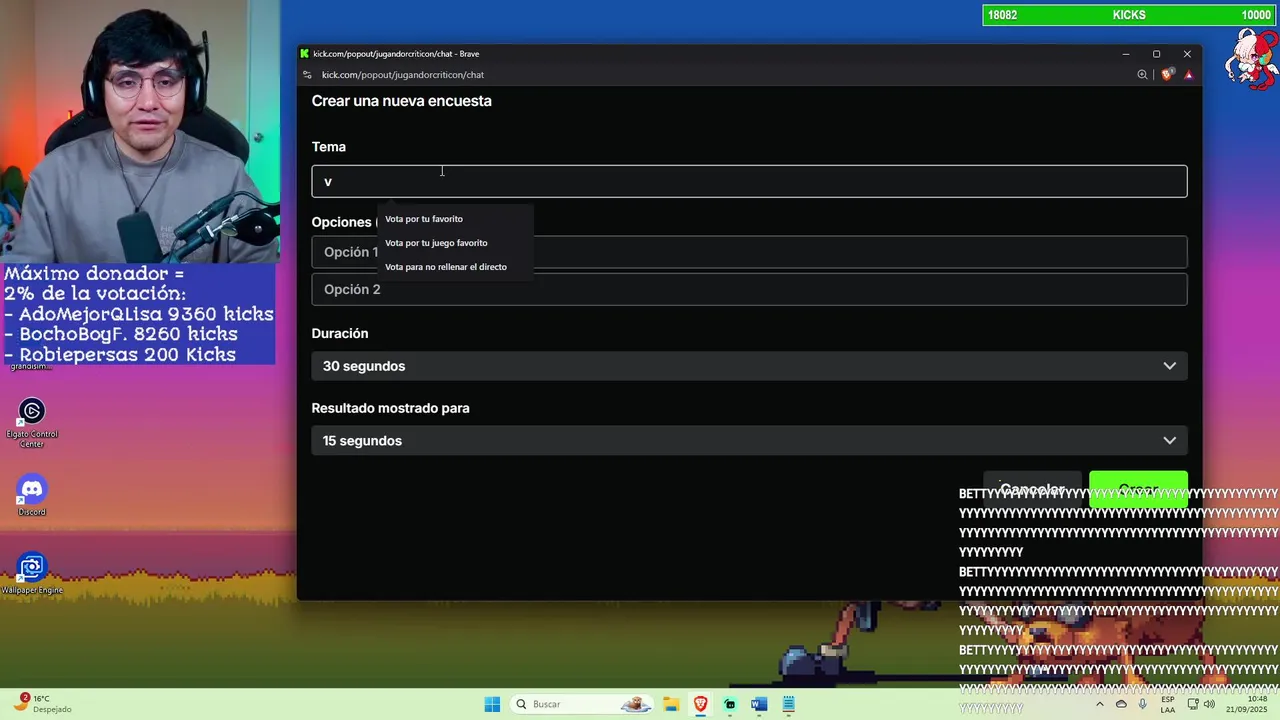Click 'BochoBoyF. 8260 kicks' donor line
Viewport: 1280px width, 720px height.
pyautogui.click(x=122, y=334)
